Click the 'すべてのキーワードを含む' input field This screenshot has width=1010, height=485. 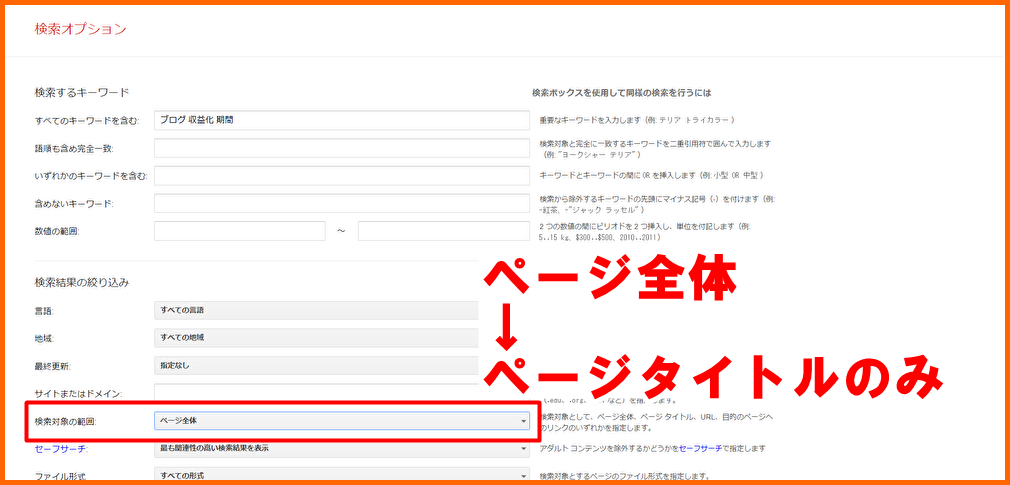tap(341, 120)
